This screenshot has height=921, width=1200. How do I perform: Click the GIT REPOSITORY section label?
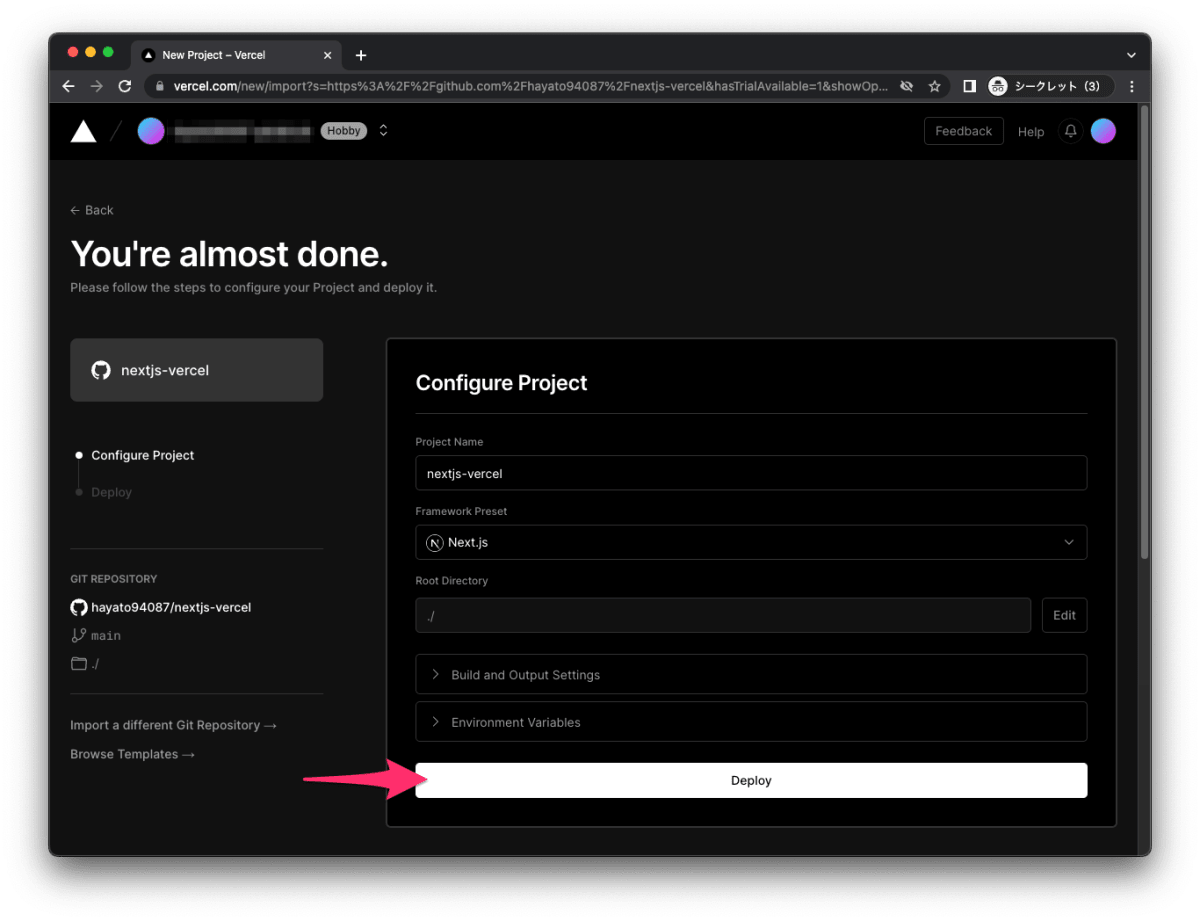pyautogui.click(x=113, y=579)
